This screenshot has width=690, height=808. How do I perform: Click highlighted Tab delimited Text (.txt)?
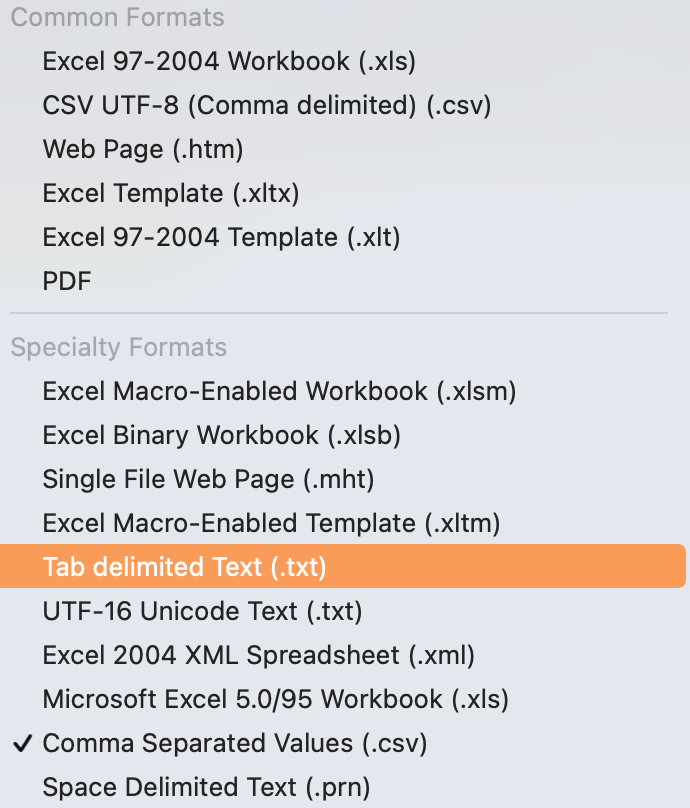point(185,567)
